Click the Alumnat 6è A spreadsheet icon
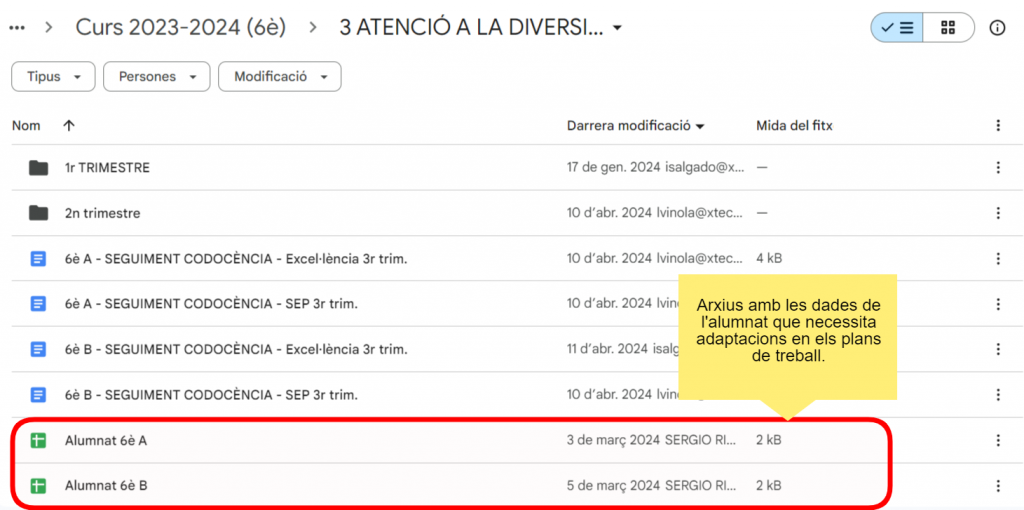 coord(38,440)
